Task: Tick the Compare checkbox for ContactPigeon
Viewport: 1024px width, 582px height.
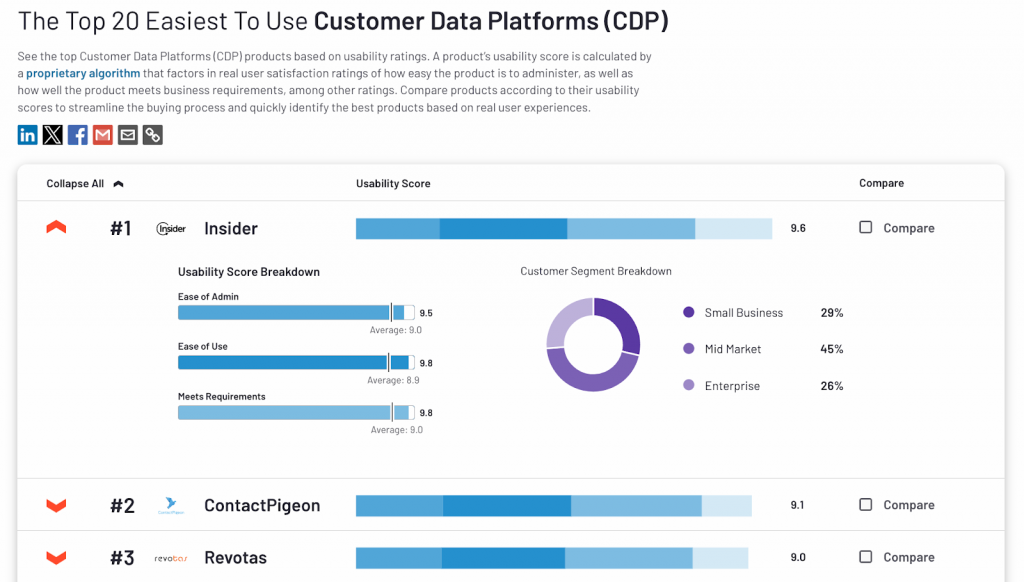Action: pyautogui.click(x=866, y=505)
